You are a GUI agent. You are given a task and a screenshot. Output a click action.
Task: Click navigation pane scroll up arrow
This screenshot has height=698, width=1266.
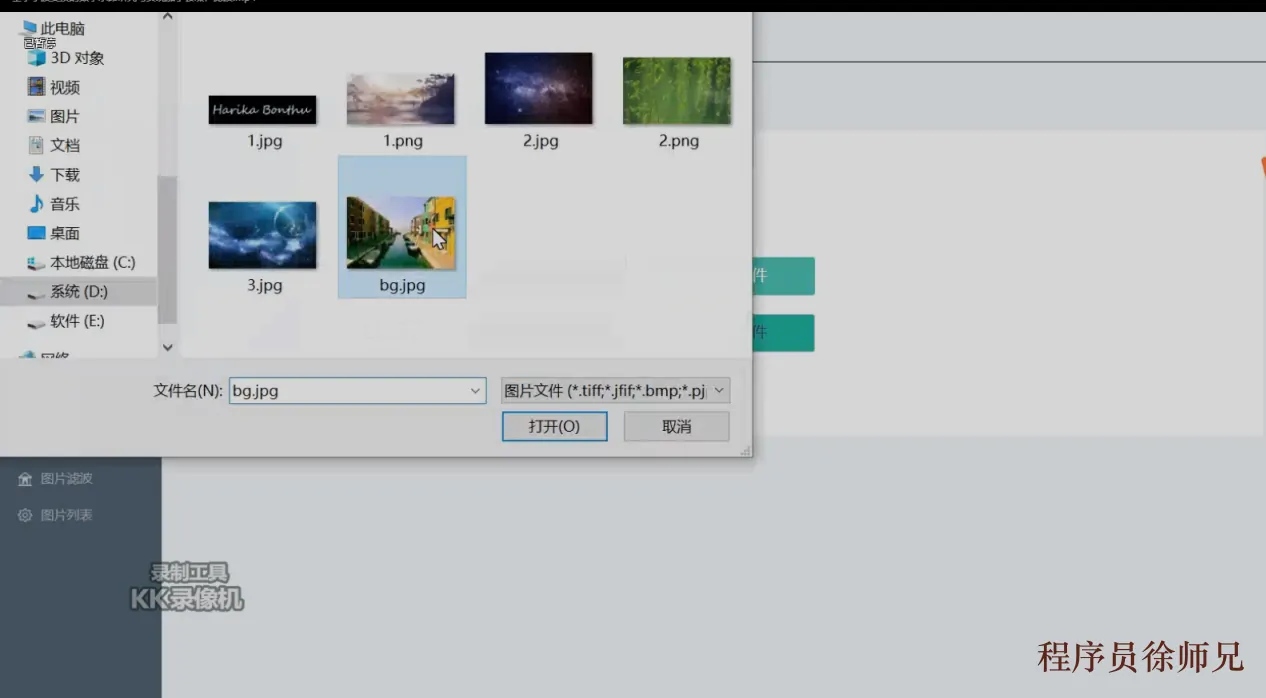tap(167, 16)
